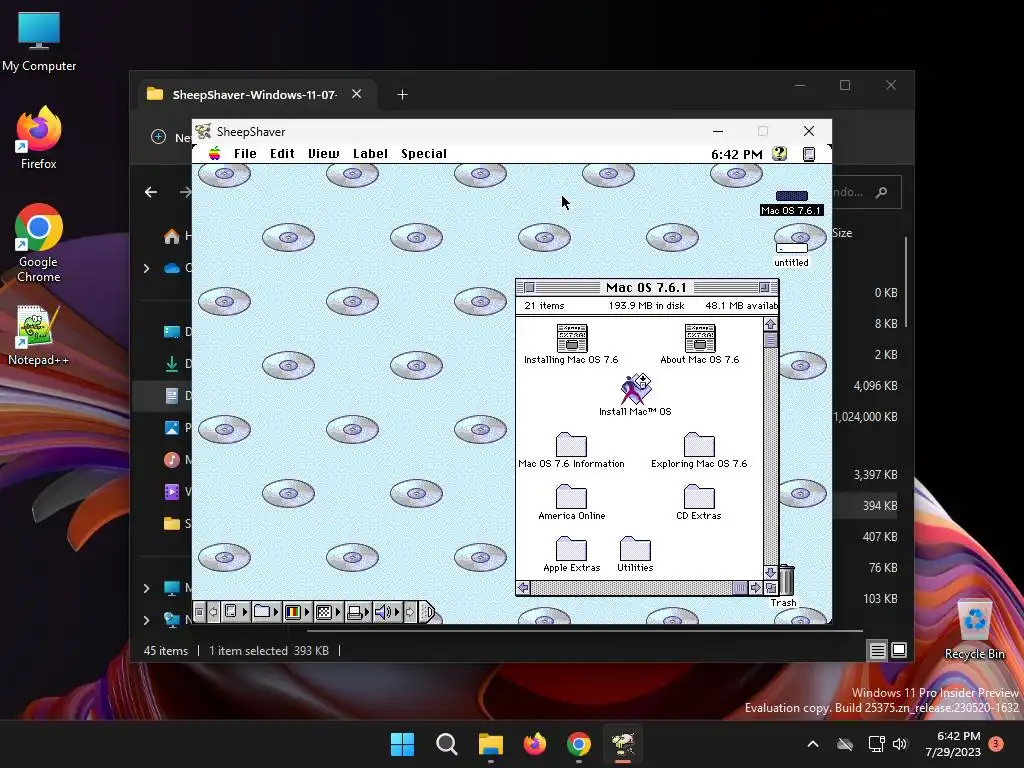1024x768 pixels.
Task: Click the Finder window scroll up arrow
Action: pos(771,325)
